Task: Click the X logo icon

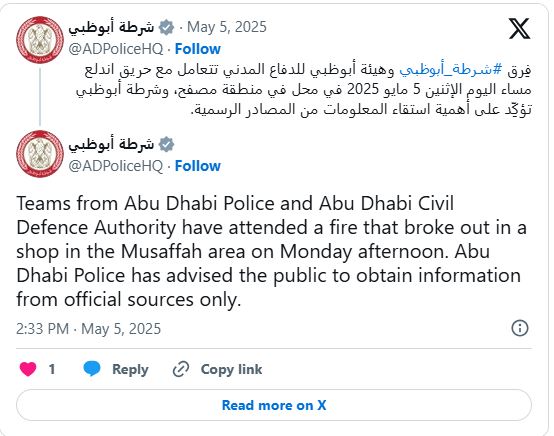Action: 519,28
